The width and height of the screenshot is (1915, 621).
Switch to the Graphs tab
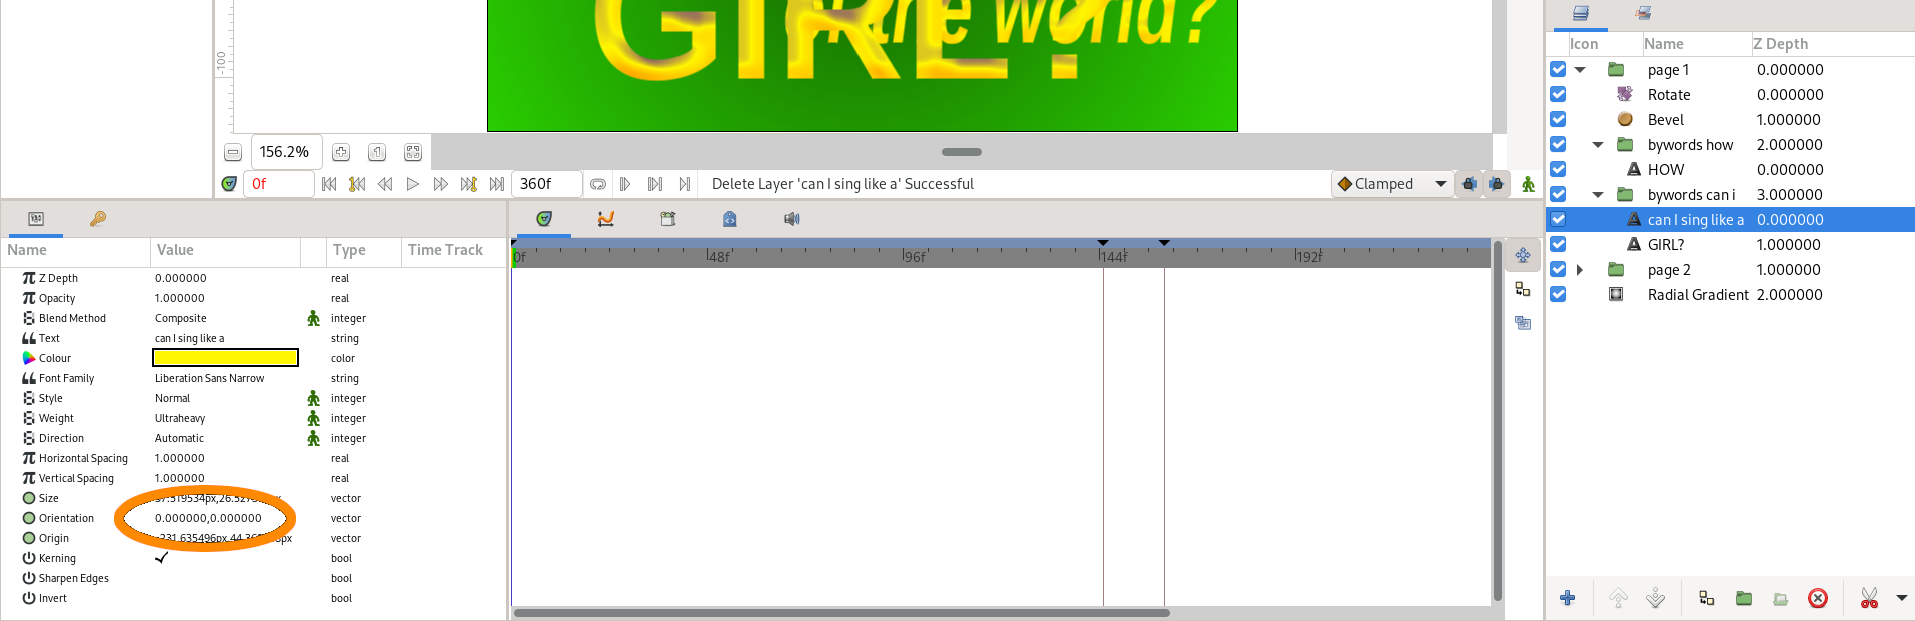click(606, 219)
